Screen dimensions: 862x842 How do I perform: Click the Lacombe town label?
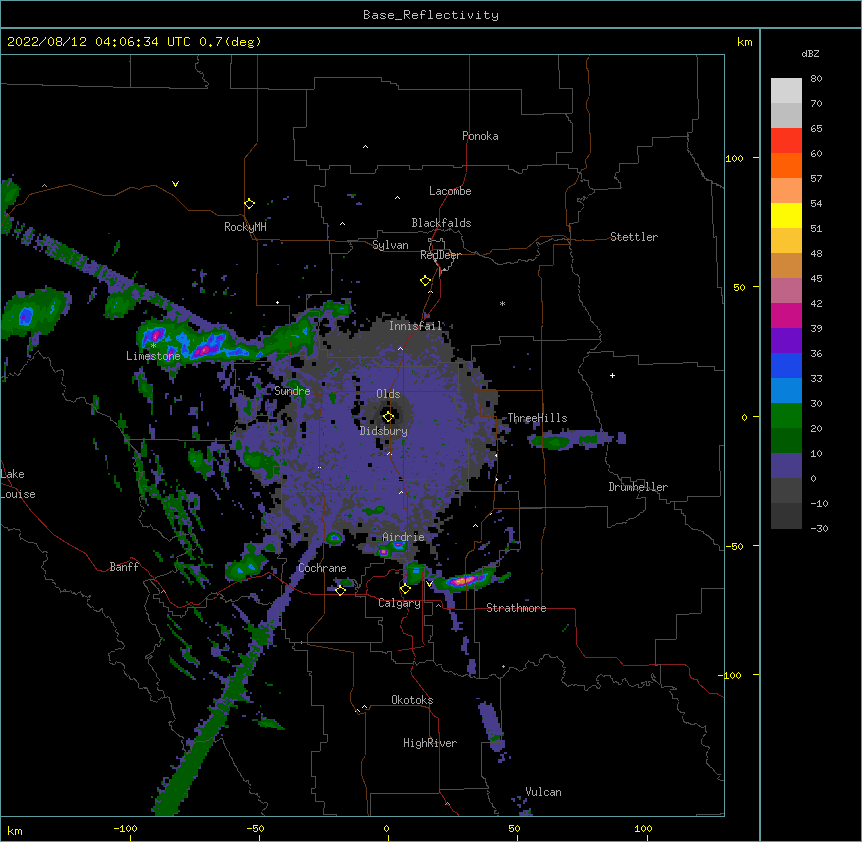pyautogui.click(x=450, y=191)
